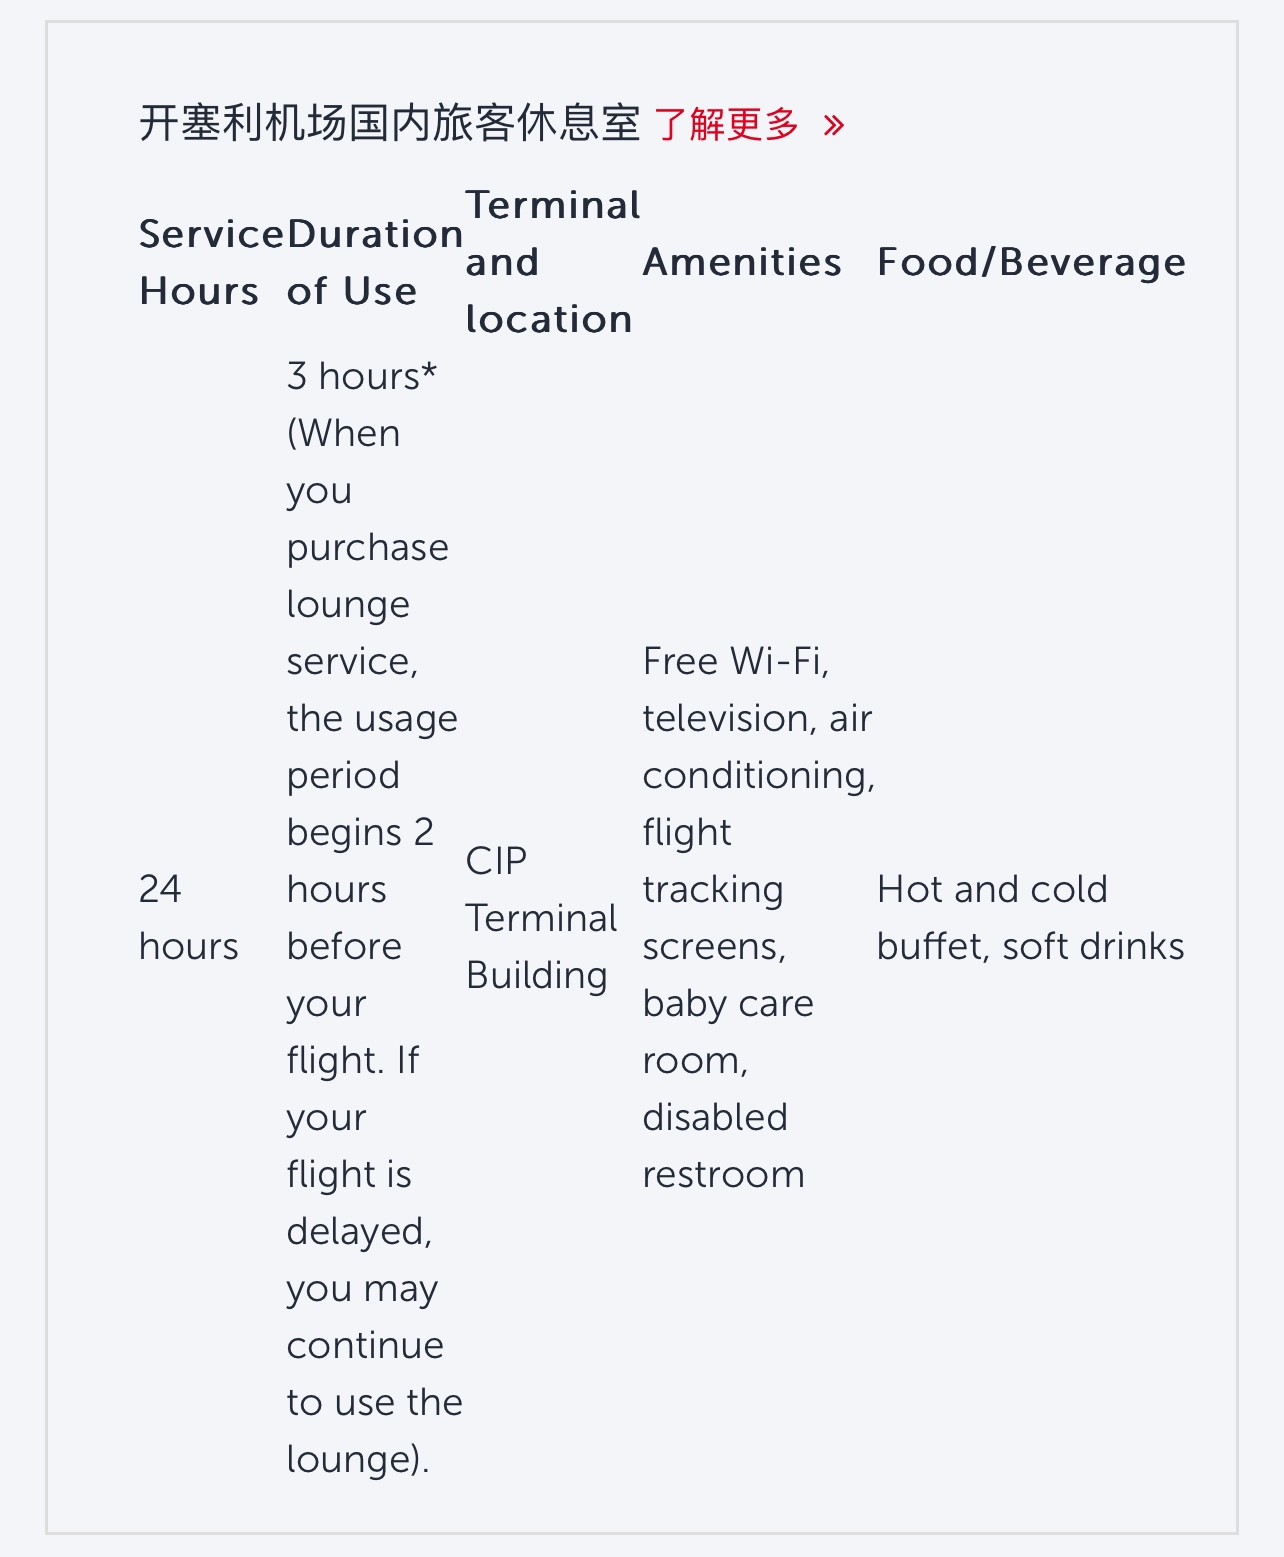The width and height of the screenshot is (1284, 1557).
Task: Click the 3 hours* duration text
Action: click(x=362, y=376)
